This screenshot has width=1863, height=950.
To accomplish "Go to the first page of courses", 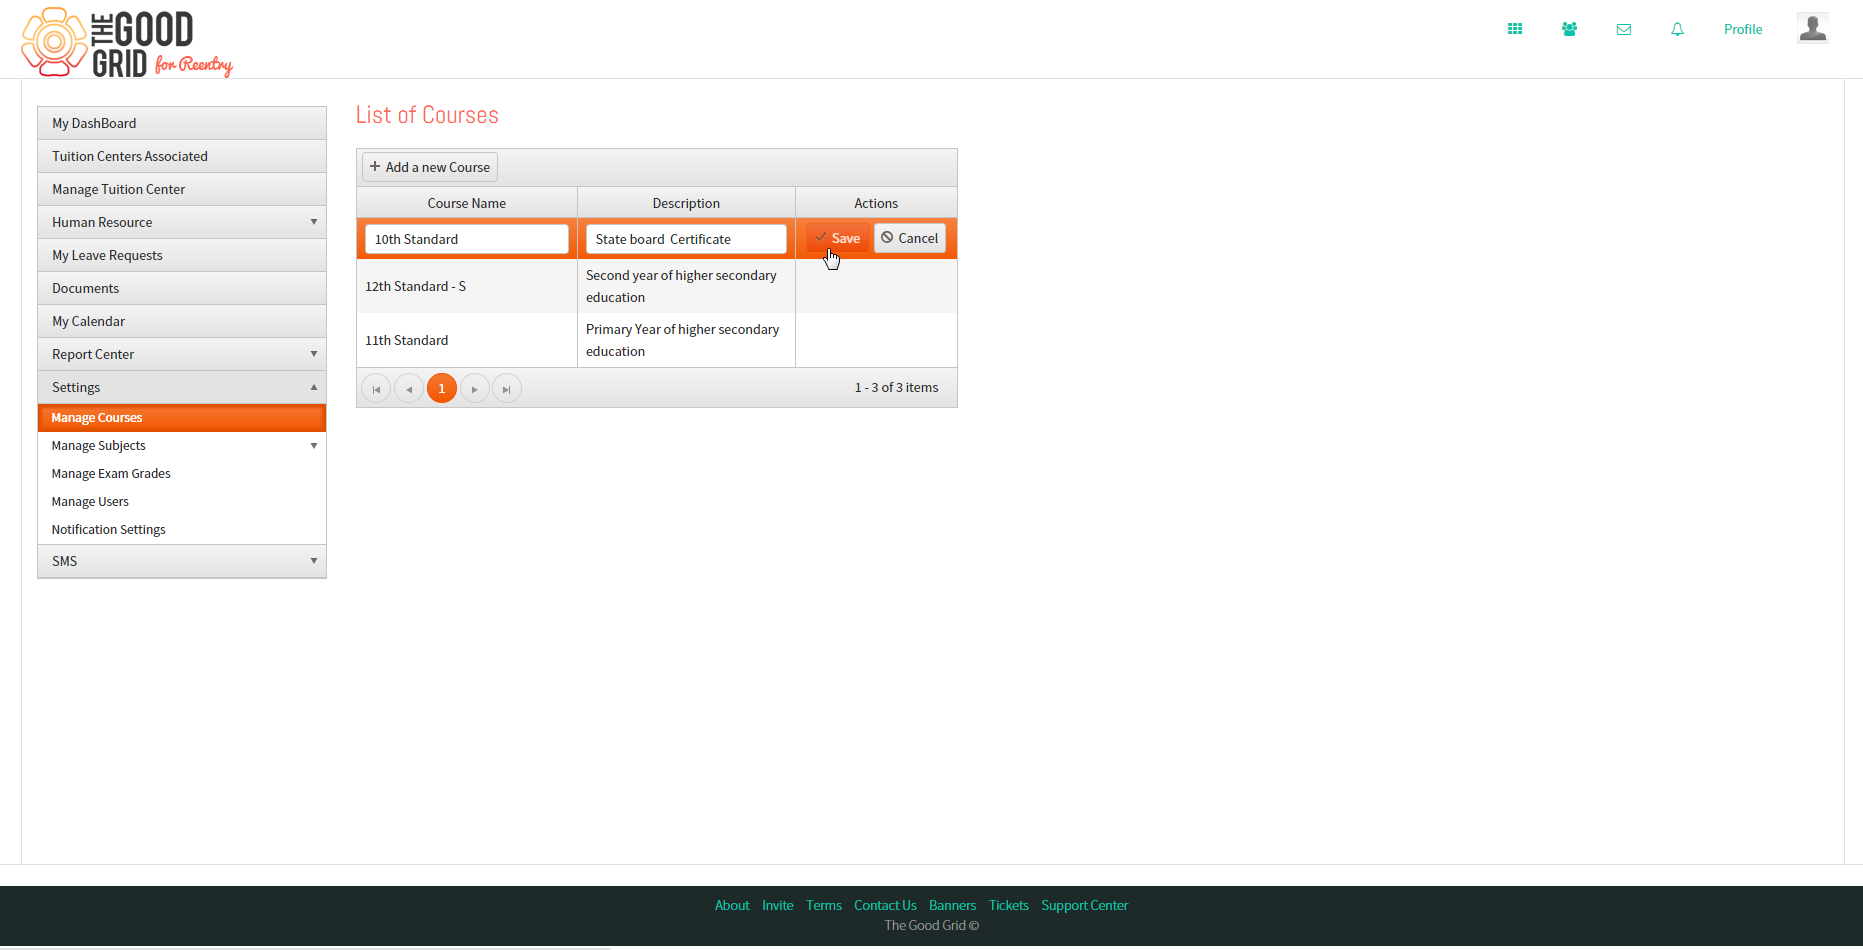I will (376, 388).
